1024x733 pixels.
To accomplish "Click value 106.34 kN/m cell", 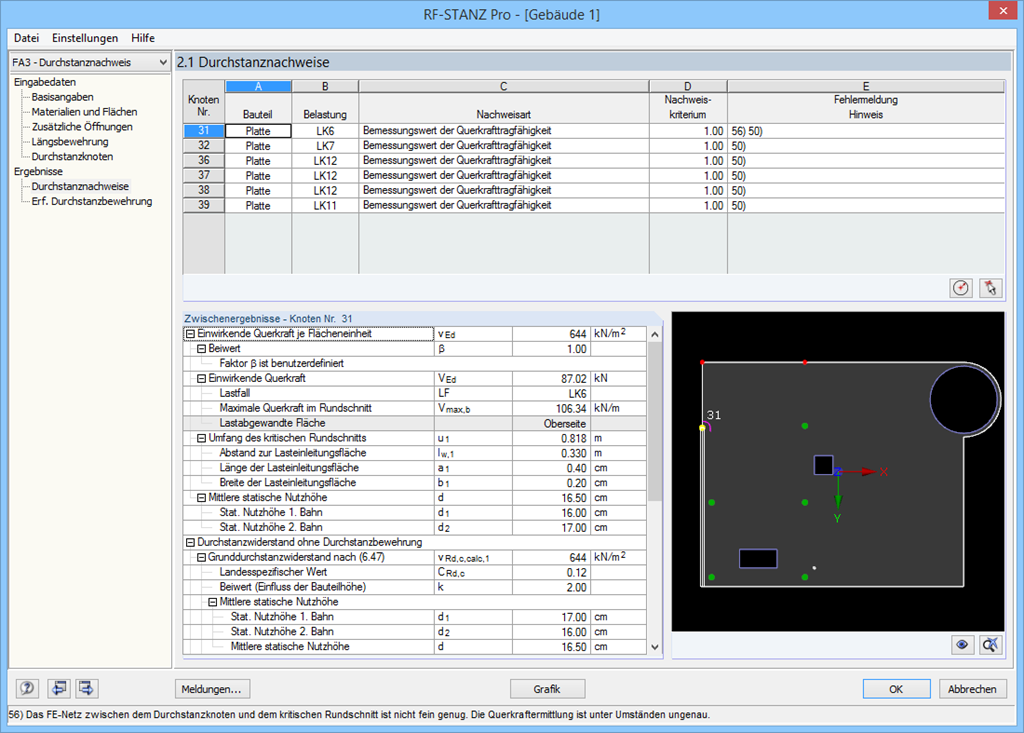I will pyautogui.click(x=552, y=408).
